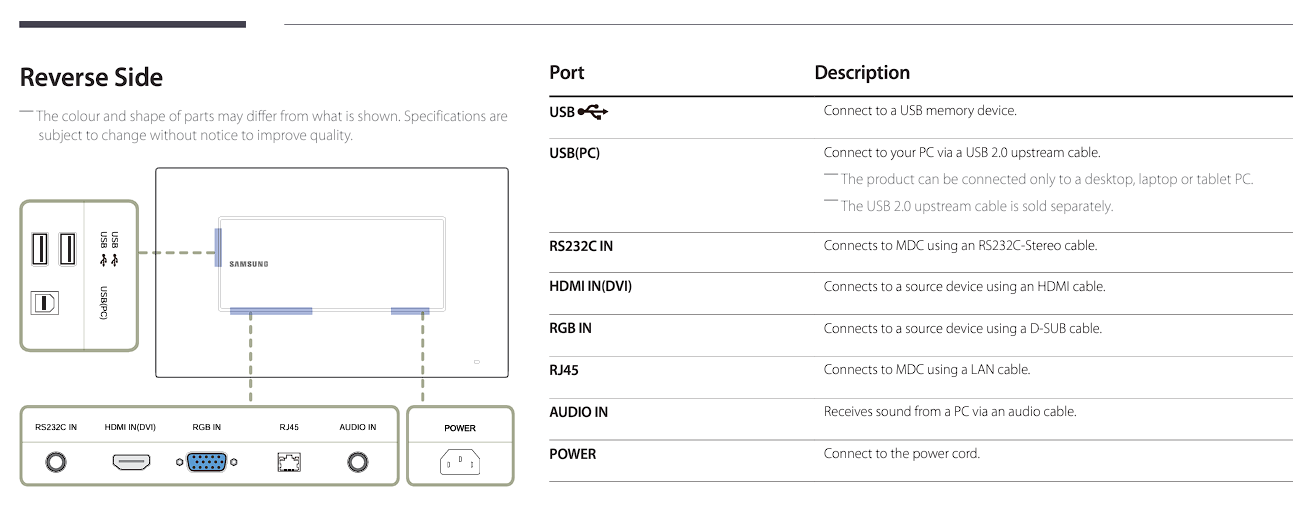The width and height of the screenshot is (1293, 528).
Task: Click the Reverse Side heading
Action: click(91, 77)
